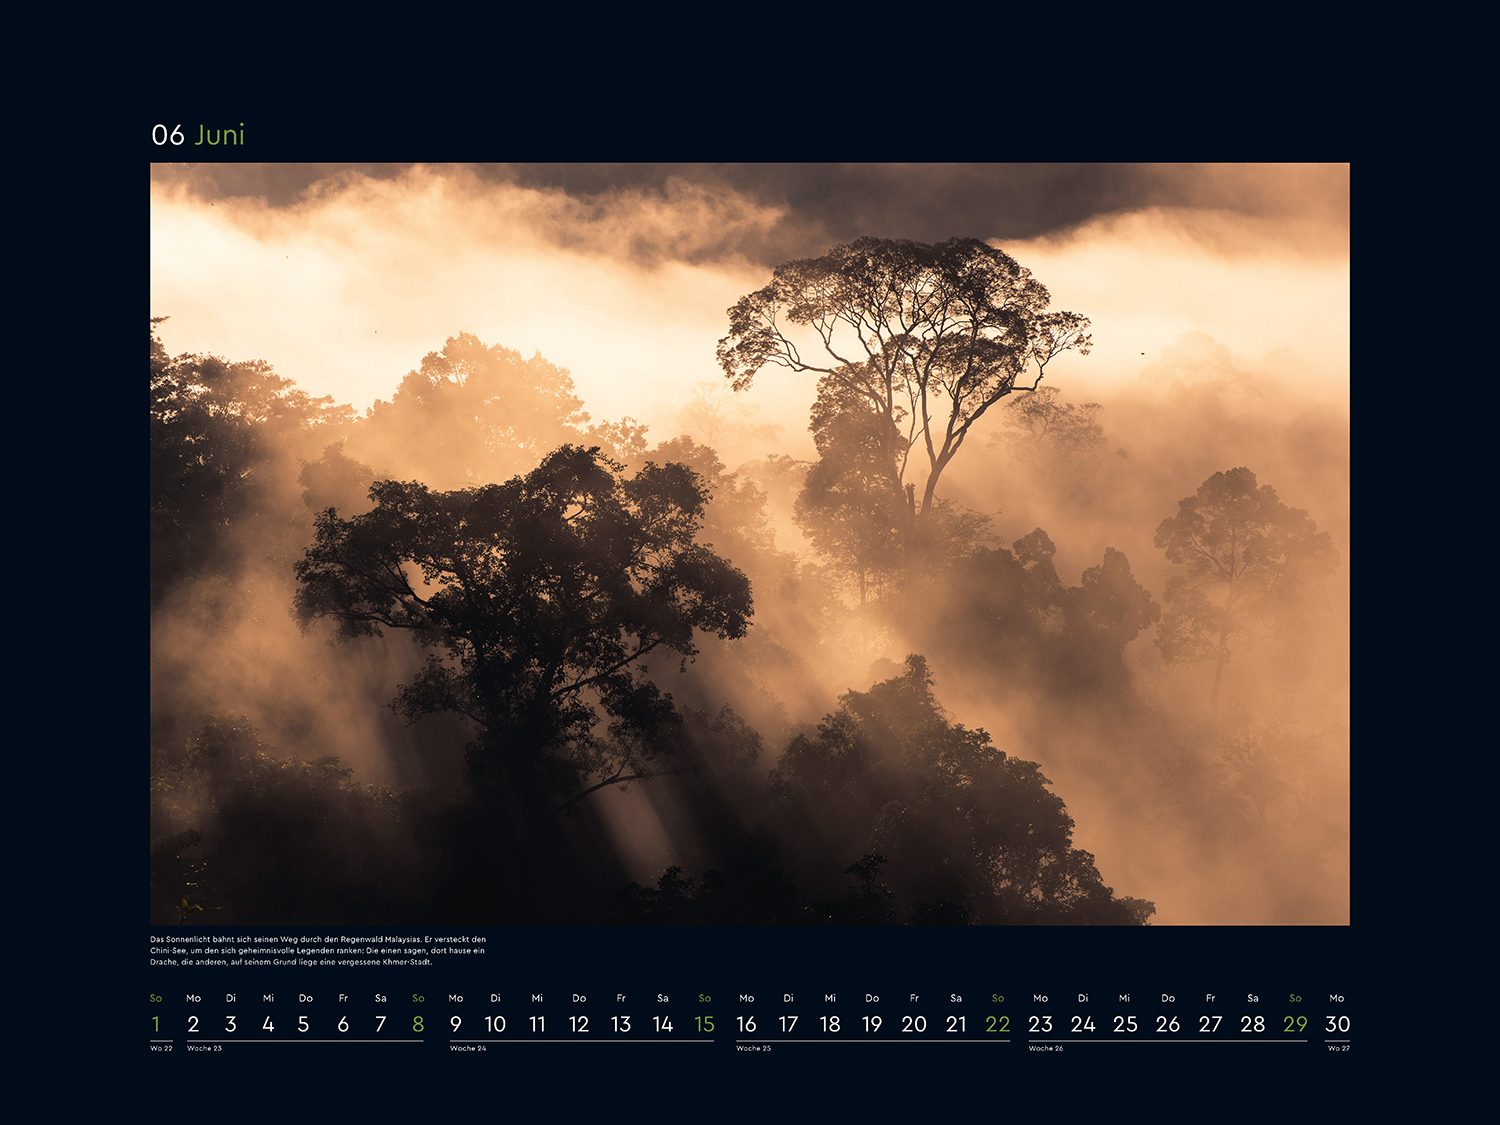Image resolution: width=1500 pixels, height=1125 pixels.
Task: Select the photo caption about Malaysia's rainforest
Action: (x=318, y=951)
